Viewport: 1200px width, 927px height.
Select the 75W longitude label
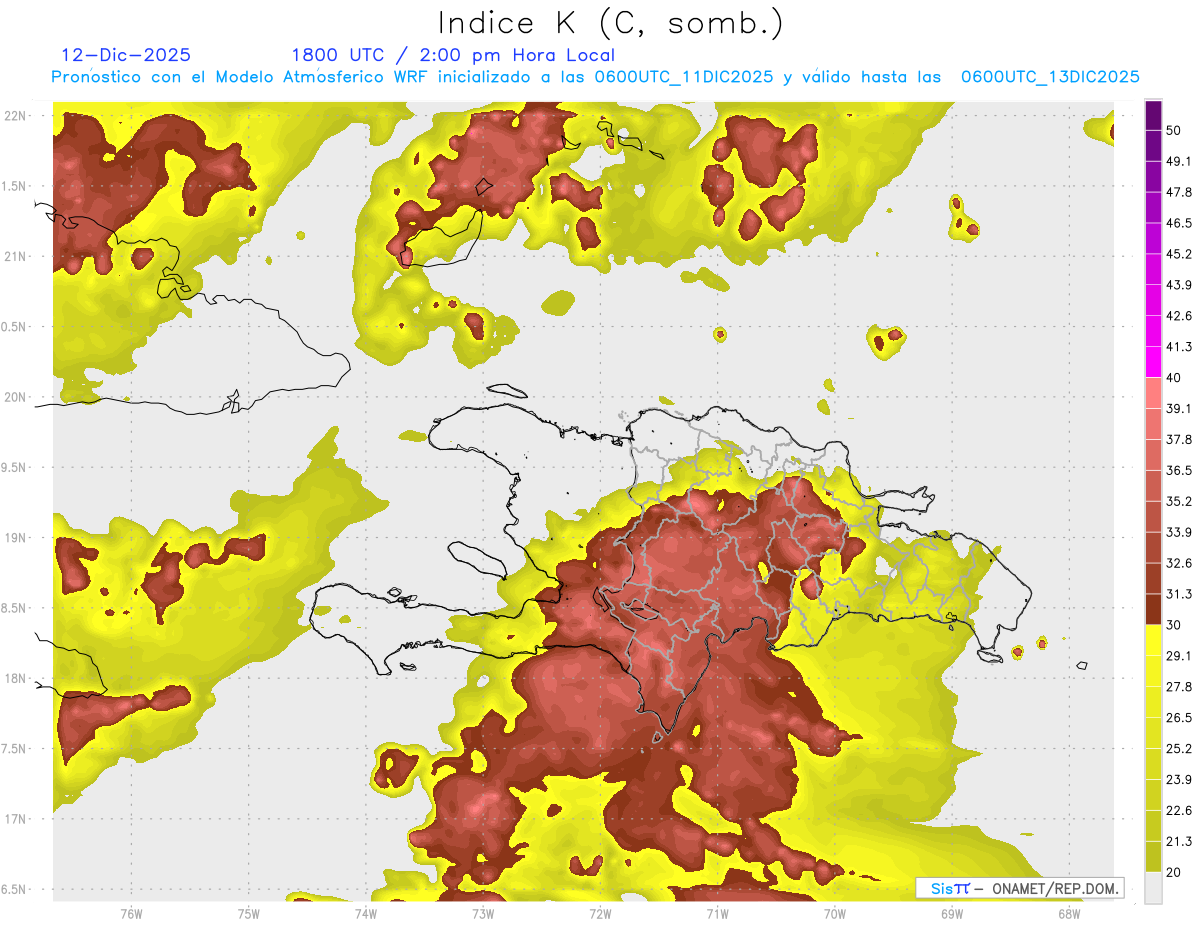(x=249, y=912)
